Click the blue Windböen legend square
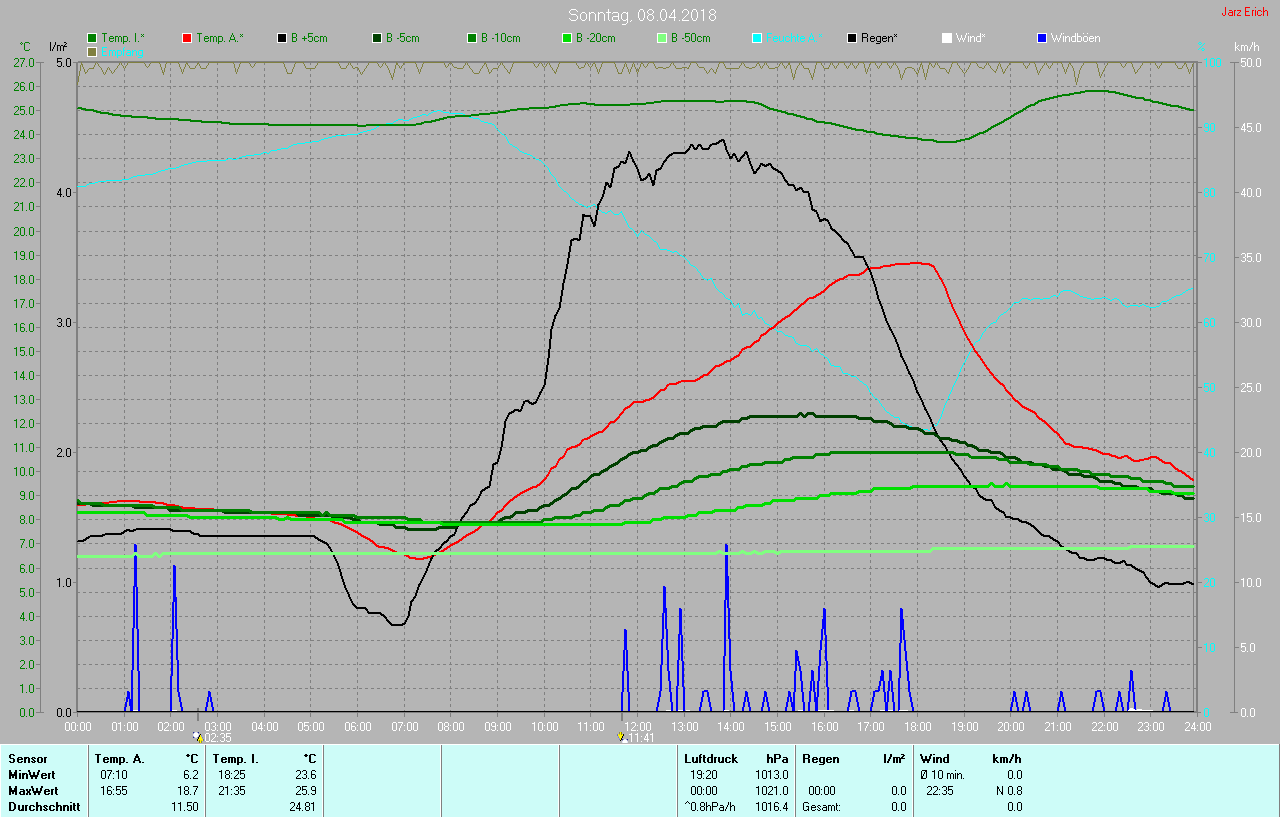 point(1042,38)
